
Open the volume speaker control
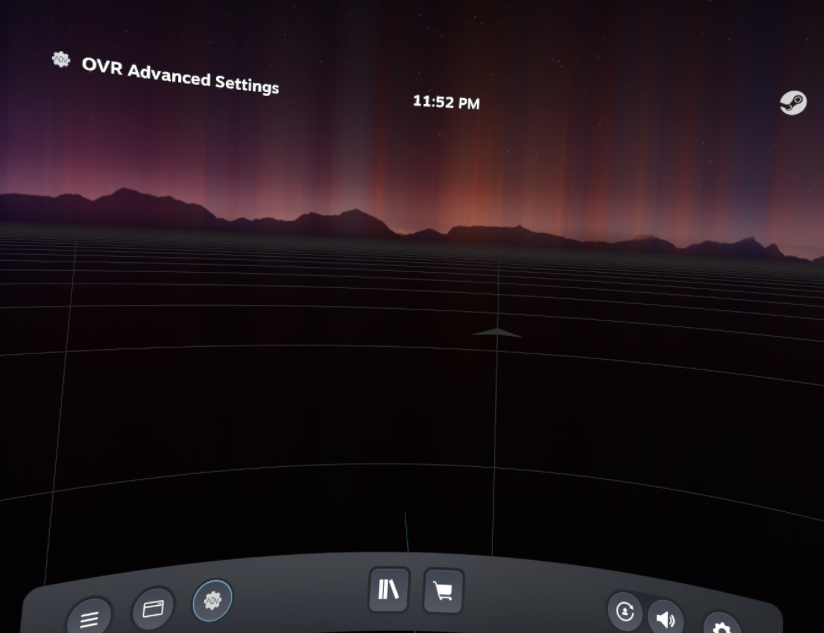point(665,618)
